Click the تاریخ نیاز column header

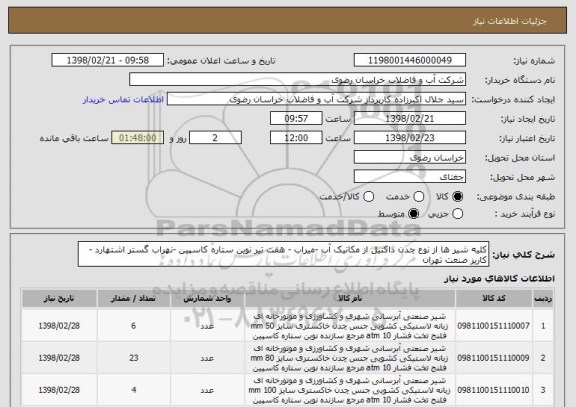tap(59, 298)
